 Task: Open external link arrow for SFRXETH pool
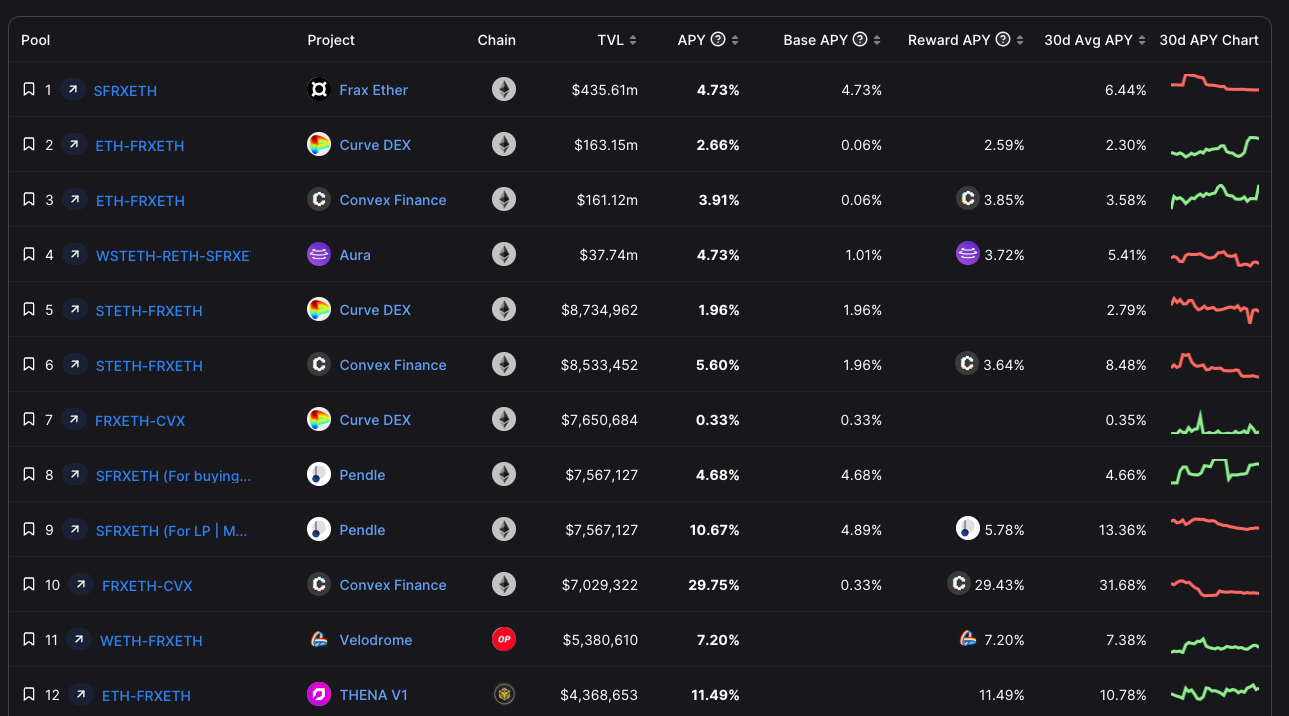73,90
